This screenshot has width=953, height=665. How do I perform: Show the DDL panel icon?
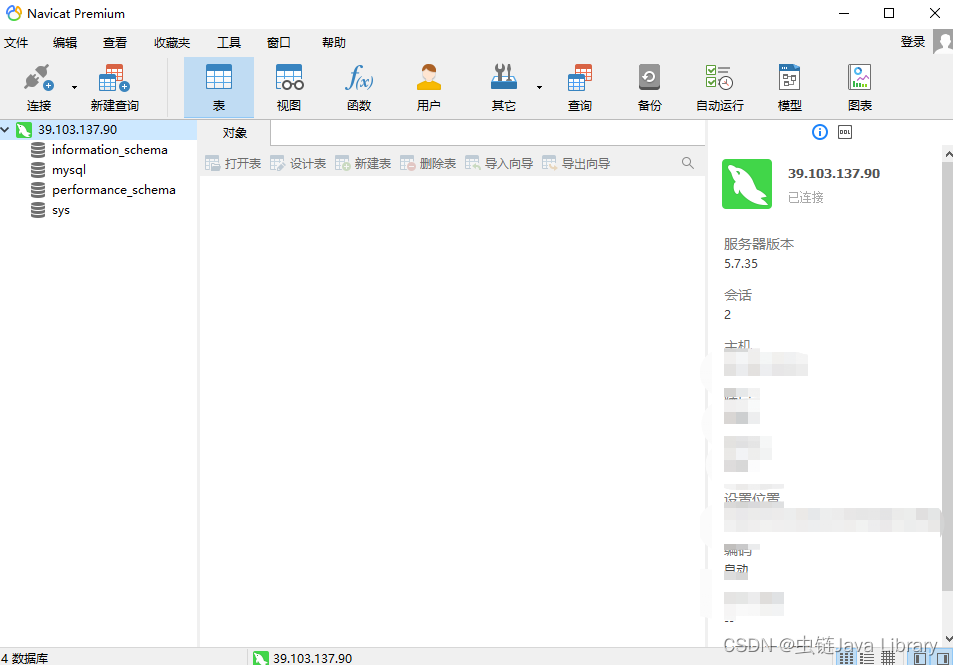(845, 132)
